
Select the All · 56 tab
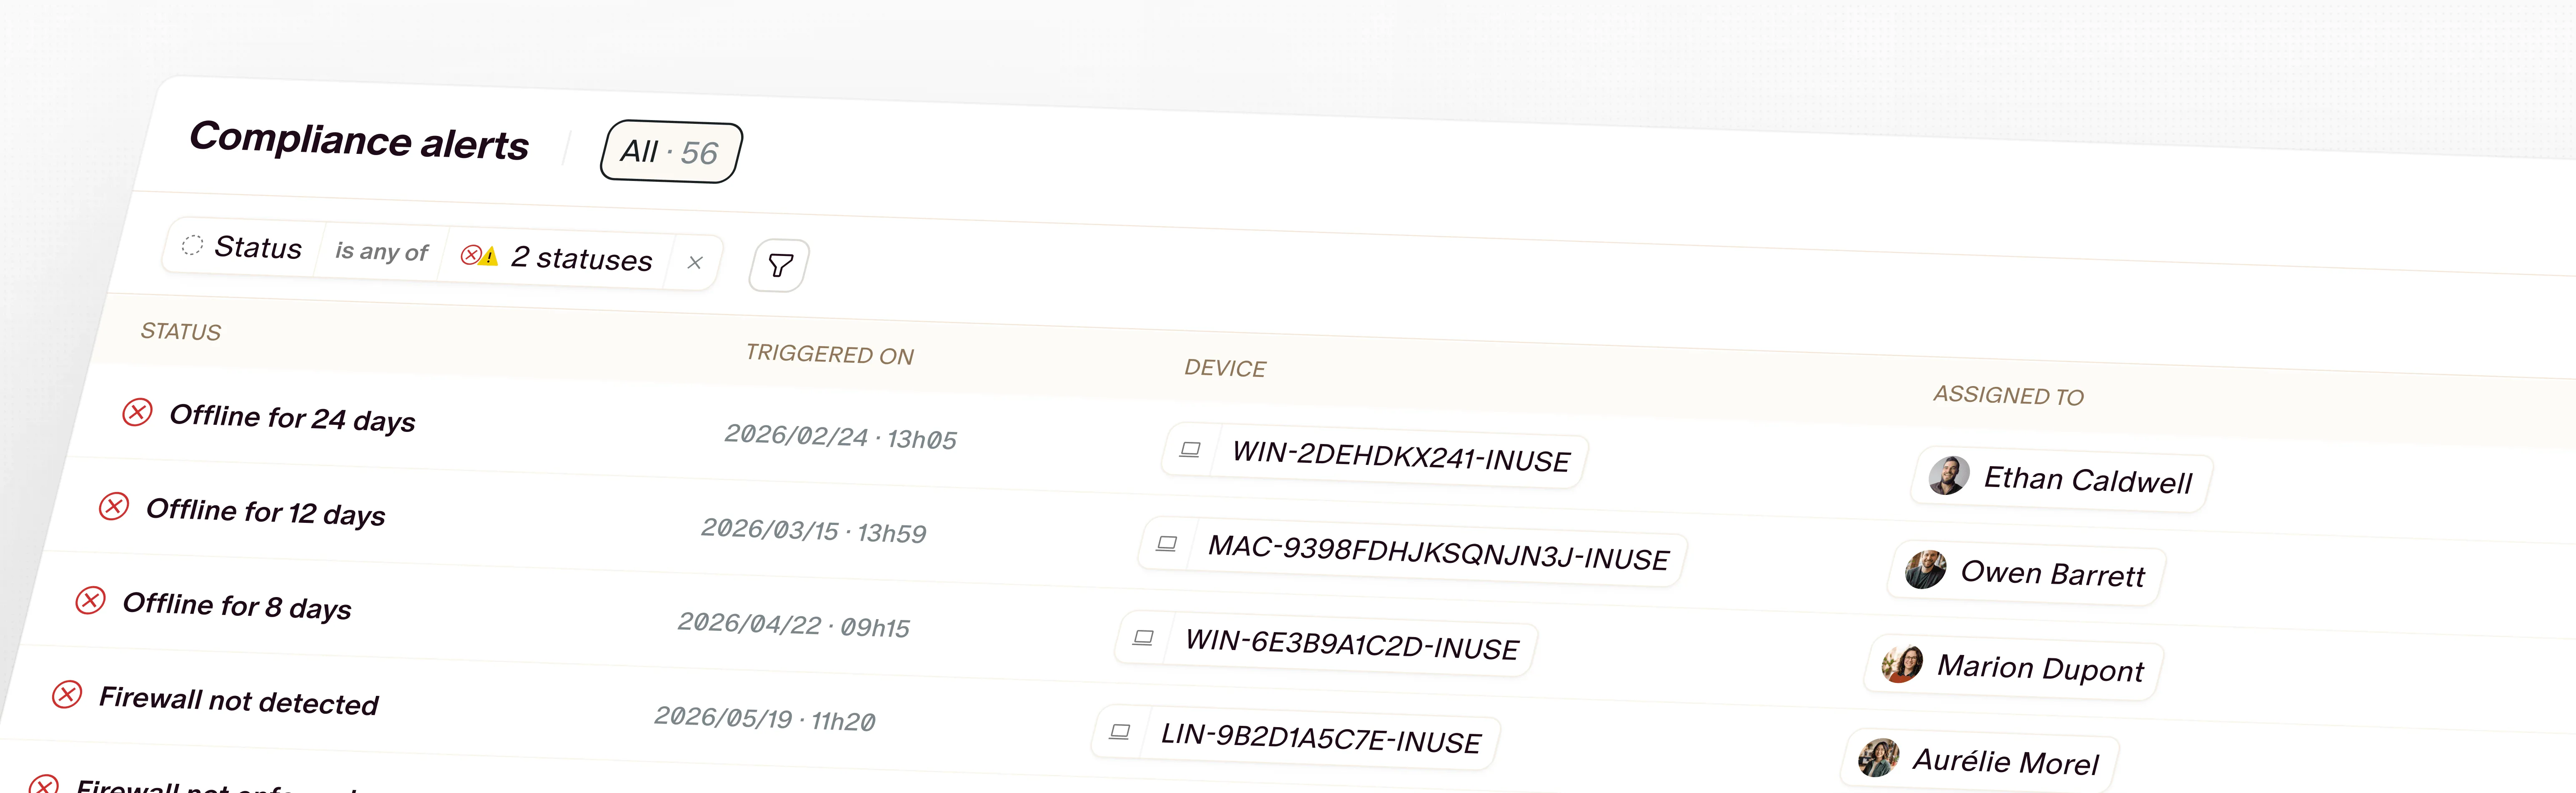pyautogui.click(x=671, y=152)
